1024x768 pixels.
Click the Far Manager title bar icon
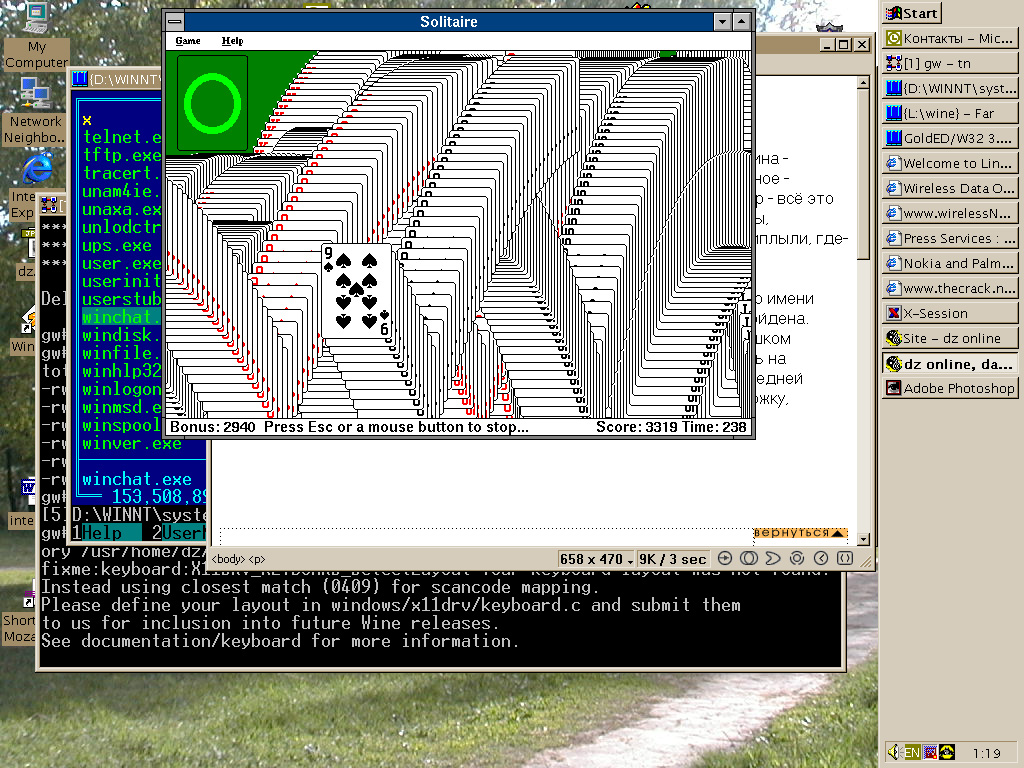80,79
